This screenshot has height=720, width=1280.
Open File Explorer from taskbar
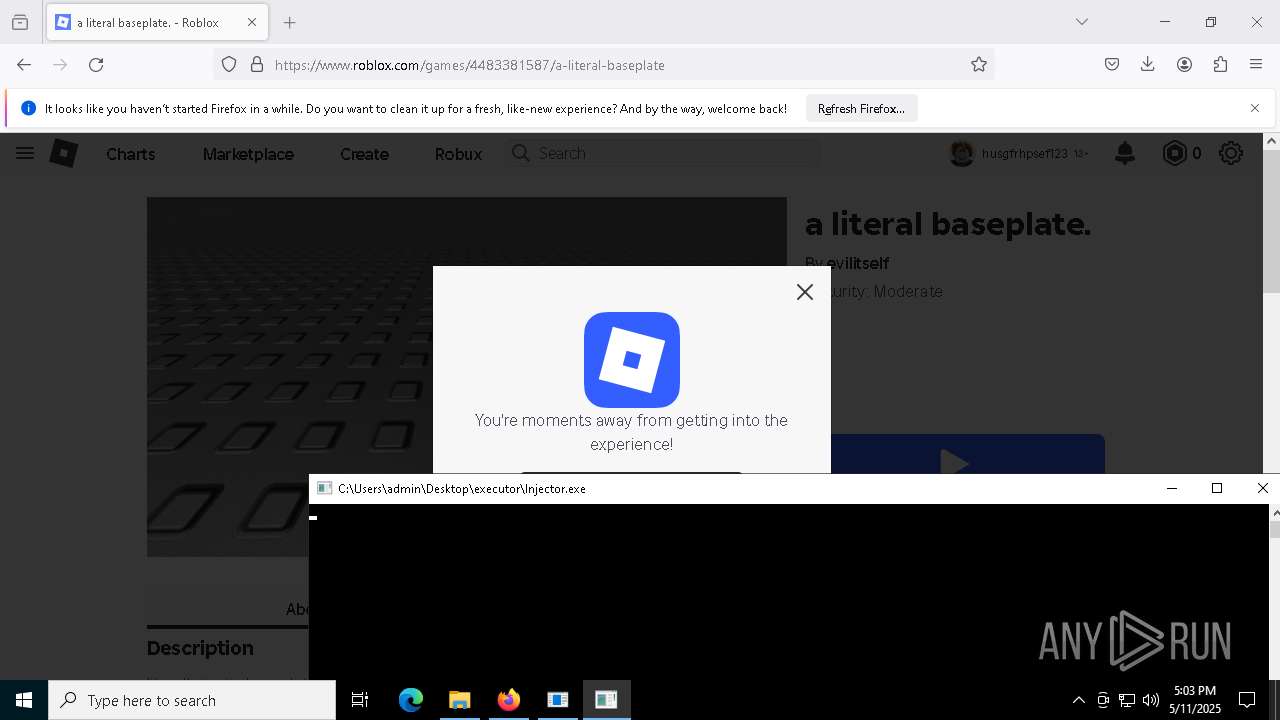pos(460,700)
